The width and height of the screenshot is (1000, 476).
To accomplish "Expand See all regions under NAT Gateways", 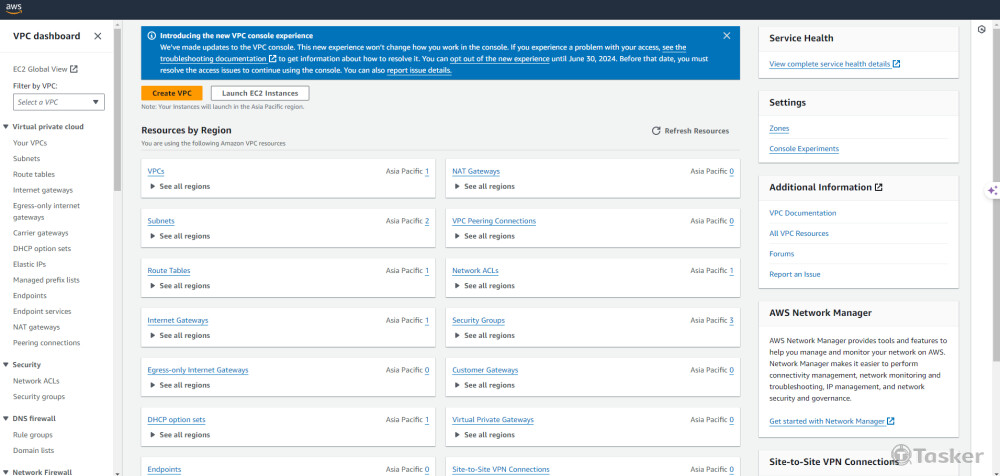I will click(x=457, y=186).
